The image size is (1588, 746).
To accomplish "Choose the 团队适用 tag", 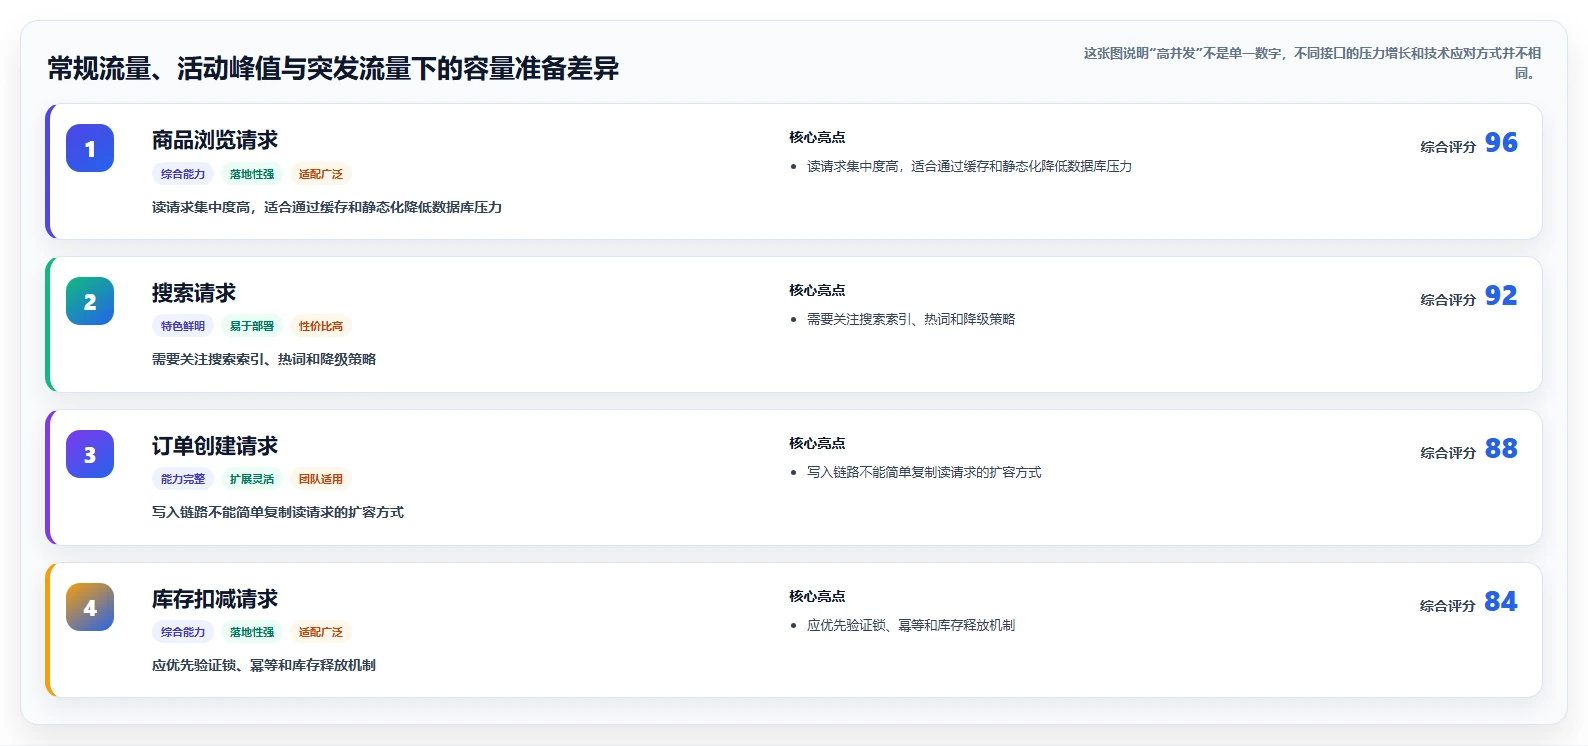I will click(321, 479).
